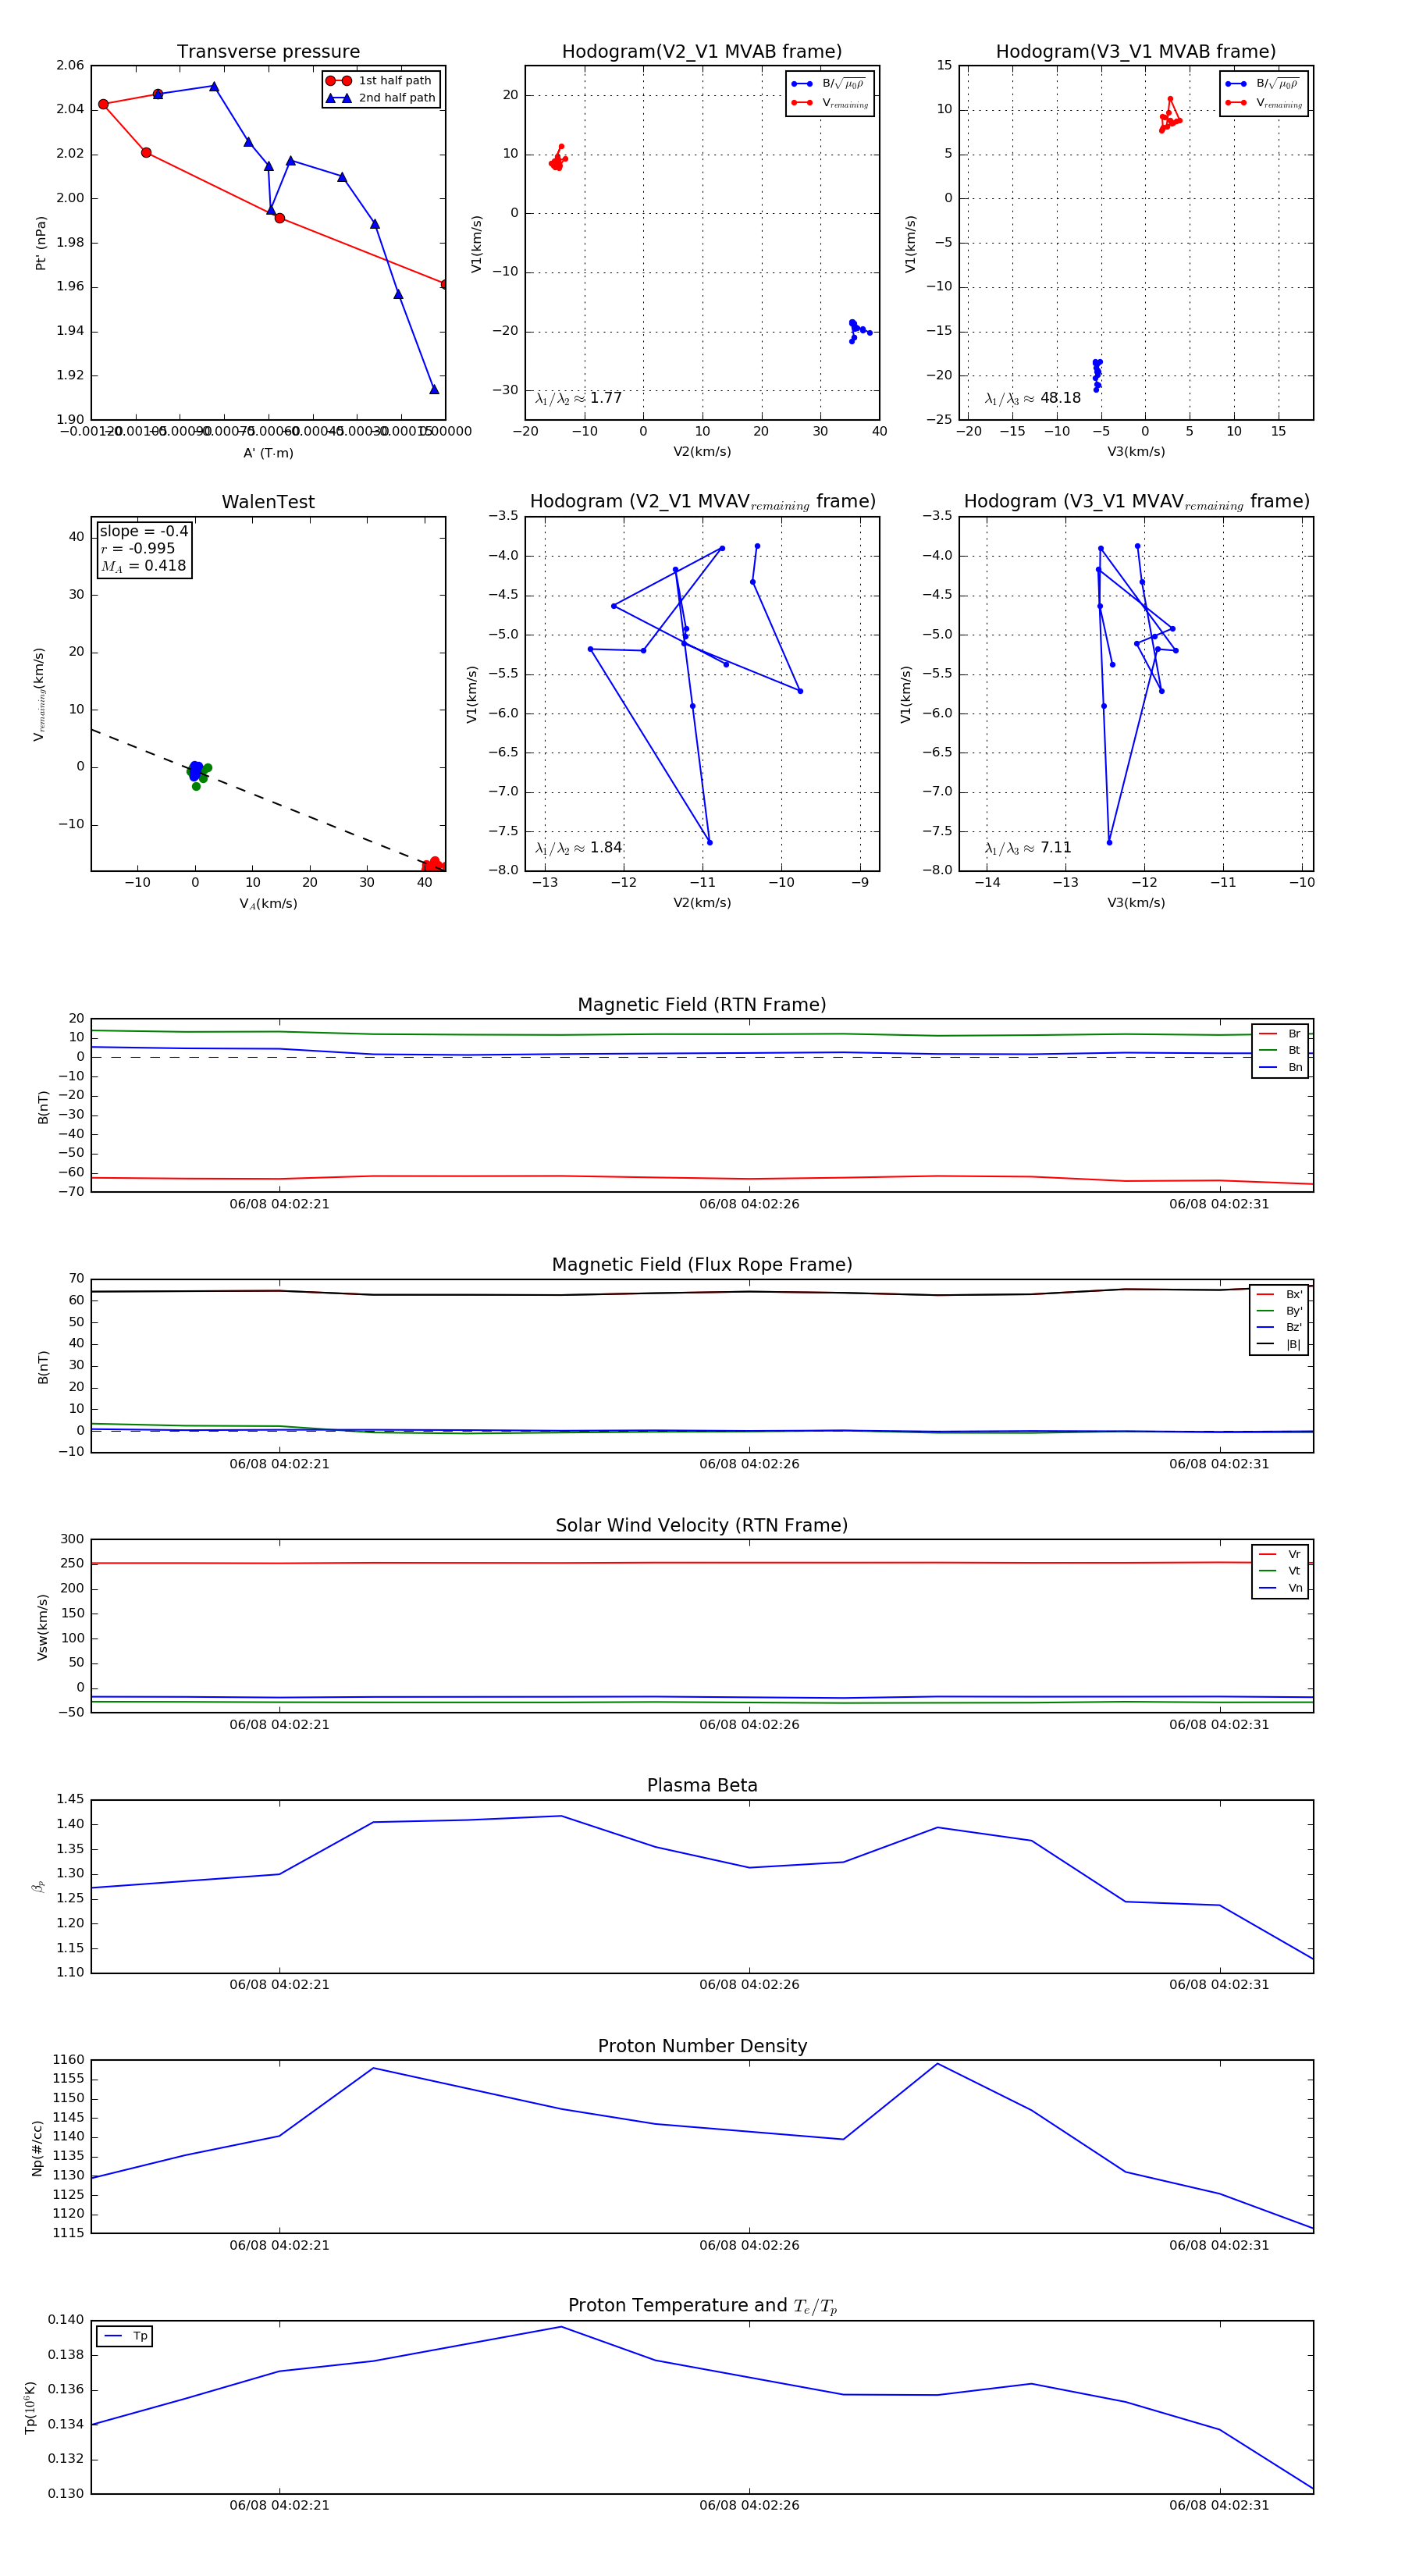Viewport: 1405px width, 2576px height.
Task: Click the "2nd half path" legend entry
Action: pos(380,98)
